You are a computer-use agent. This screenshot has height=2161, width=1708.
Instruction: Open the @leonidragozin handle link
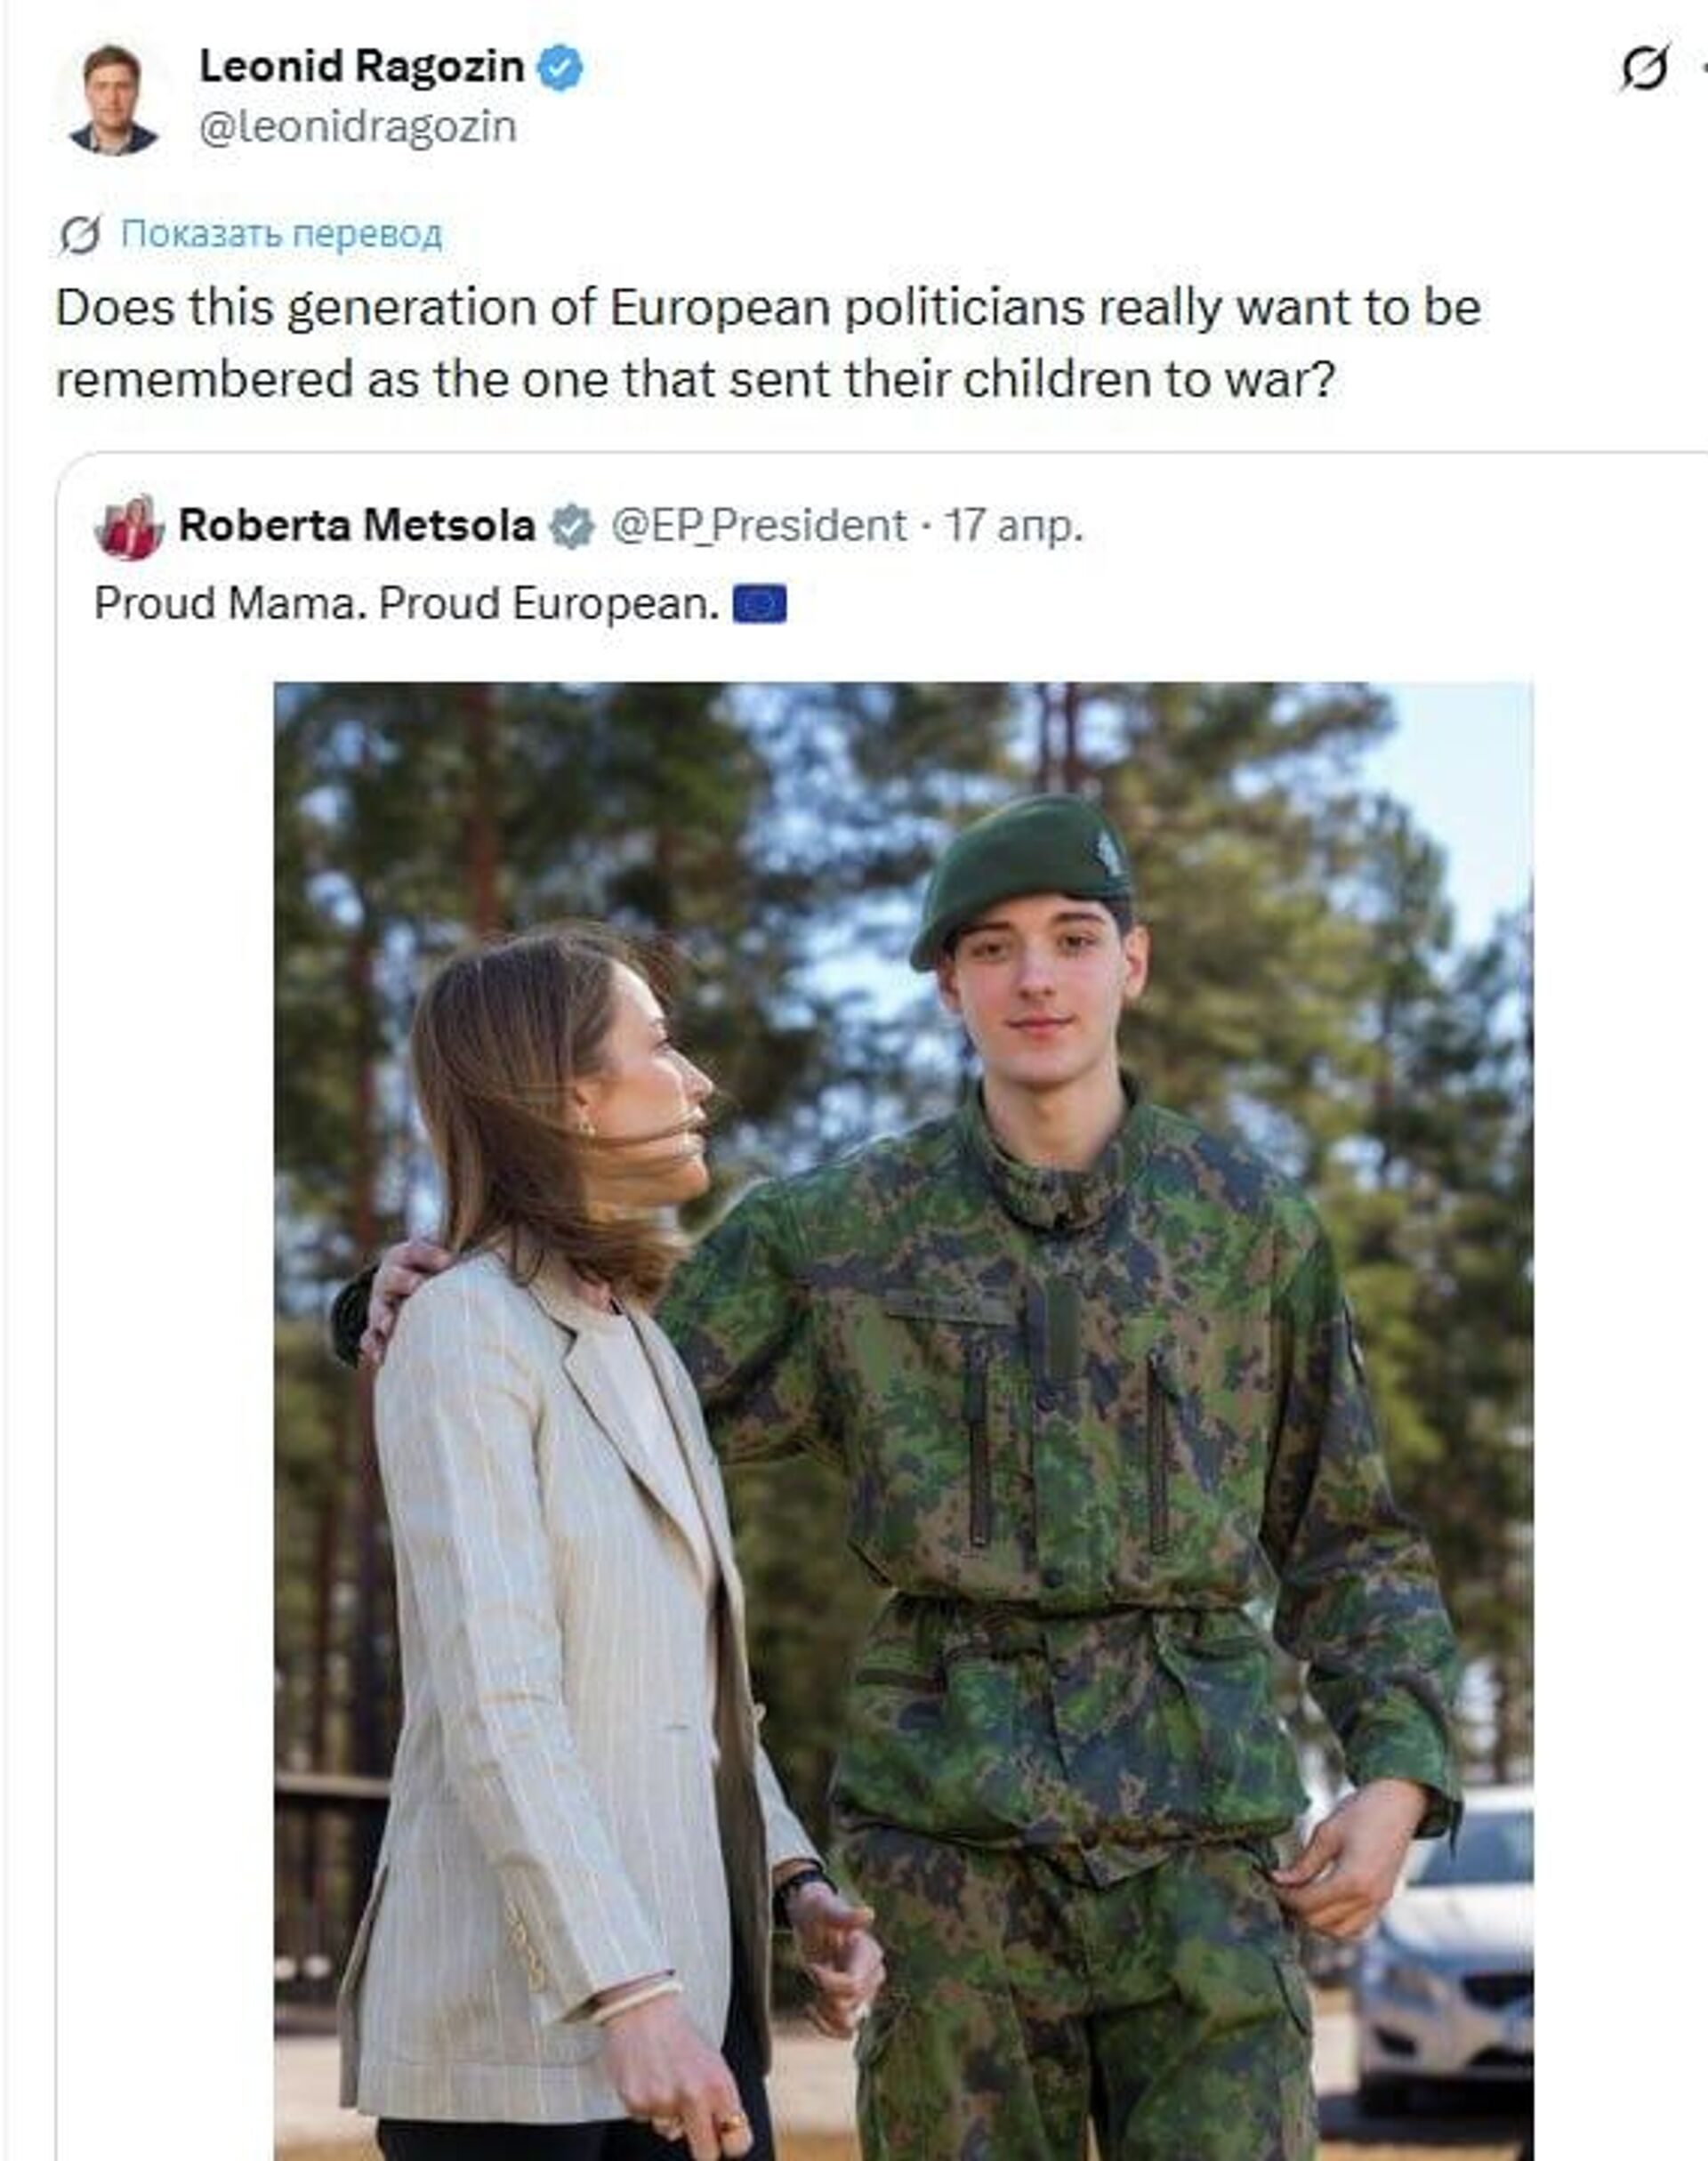[357, 128]
